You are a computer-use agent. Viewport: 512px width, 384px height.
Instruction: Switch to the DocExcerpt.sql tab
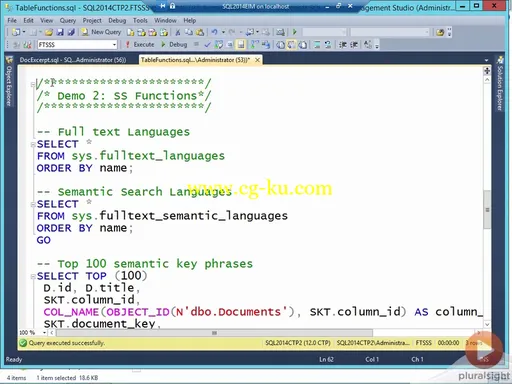coord(73,60)
